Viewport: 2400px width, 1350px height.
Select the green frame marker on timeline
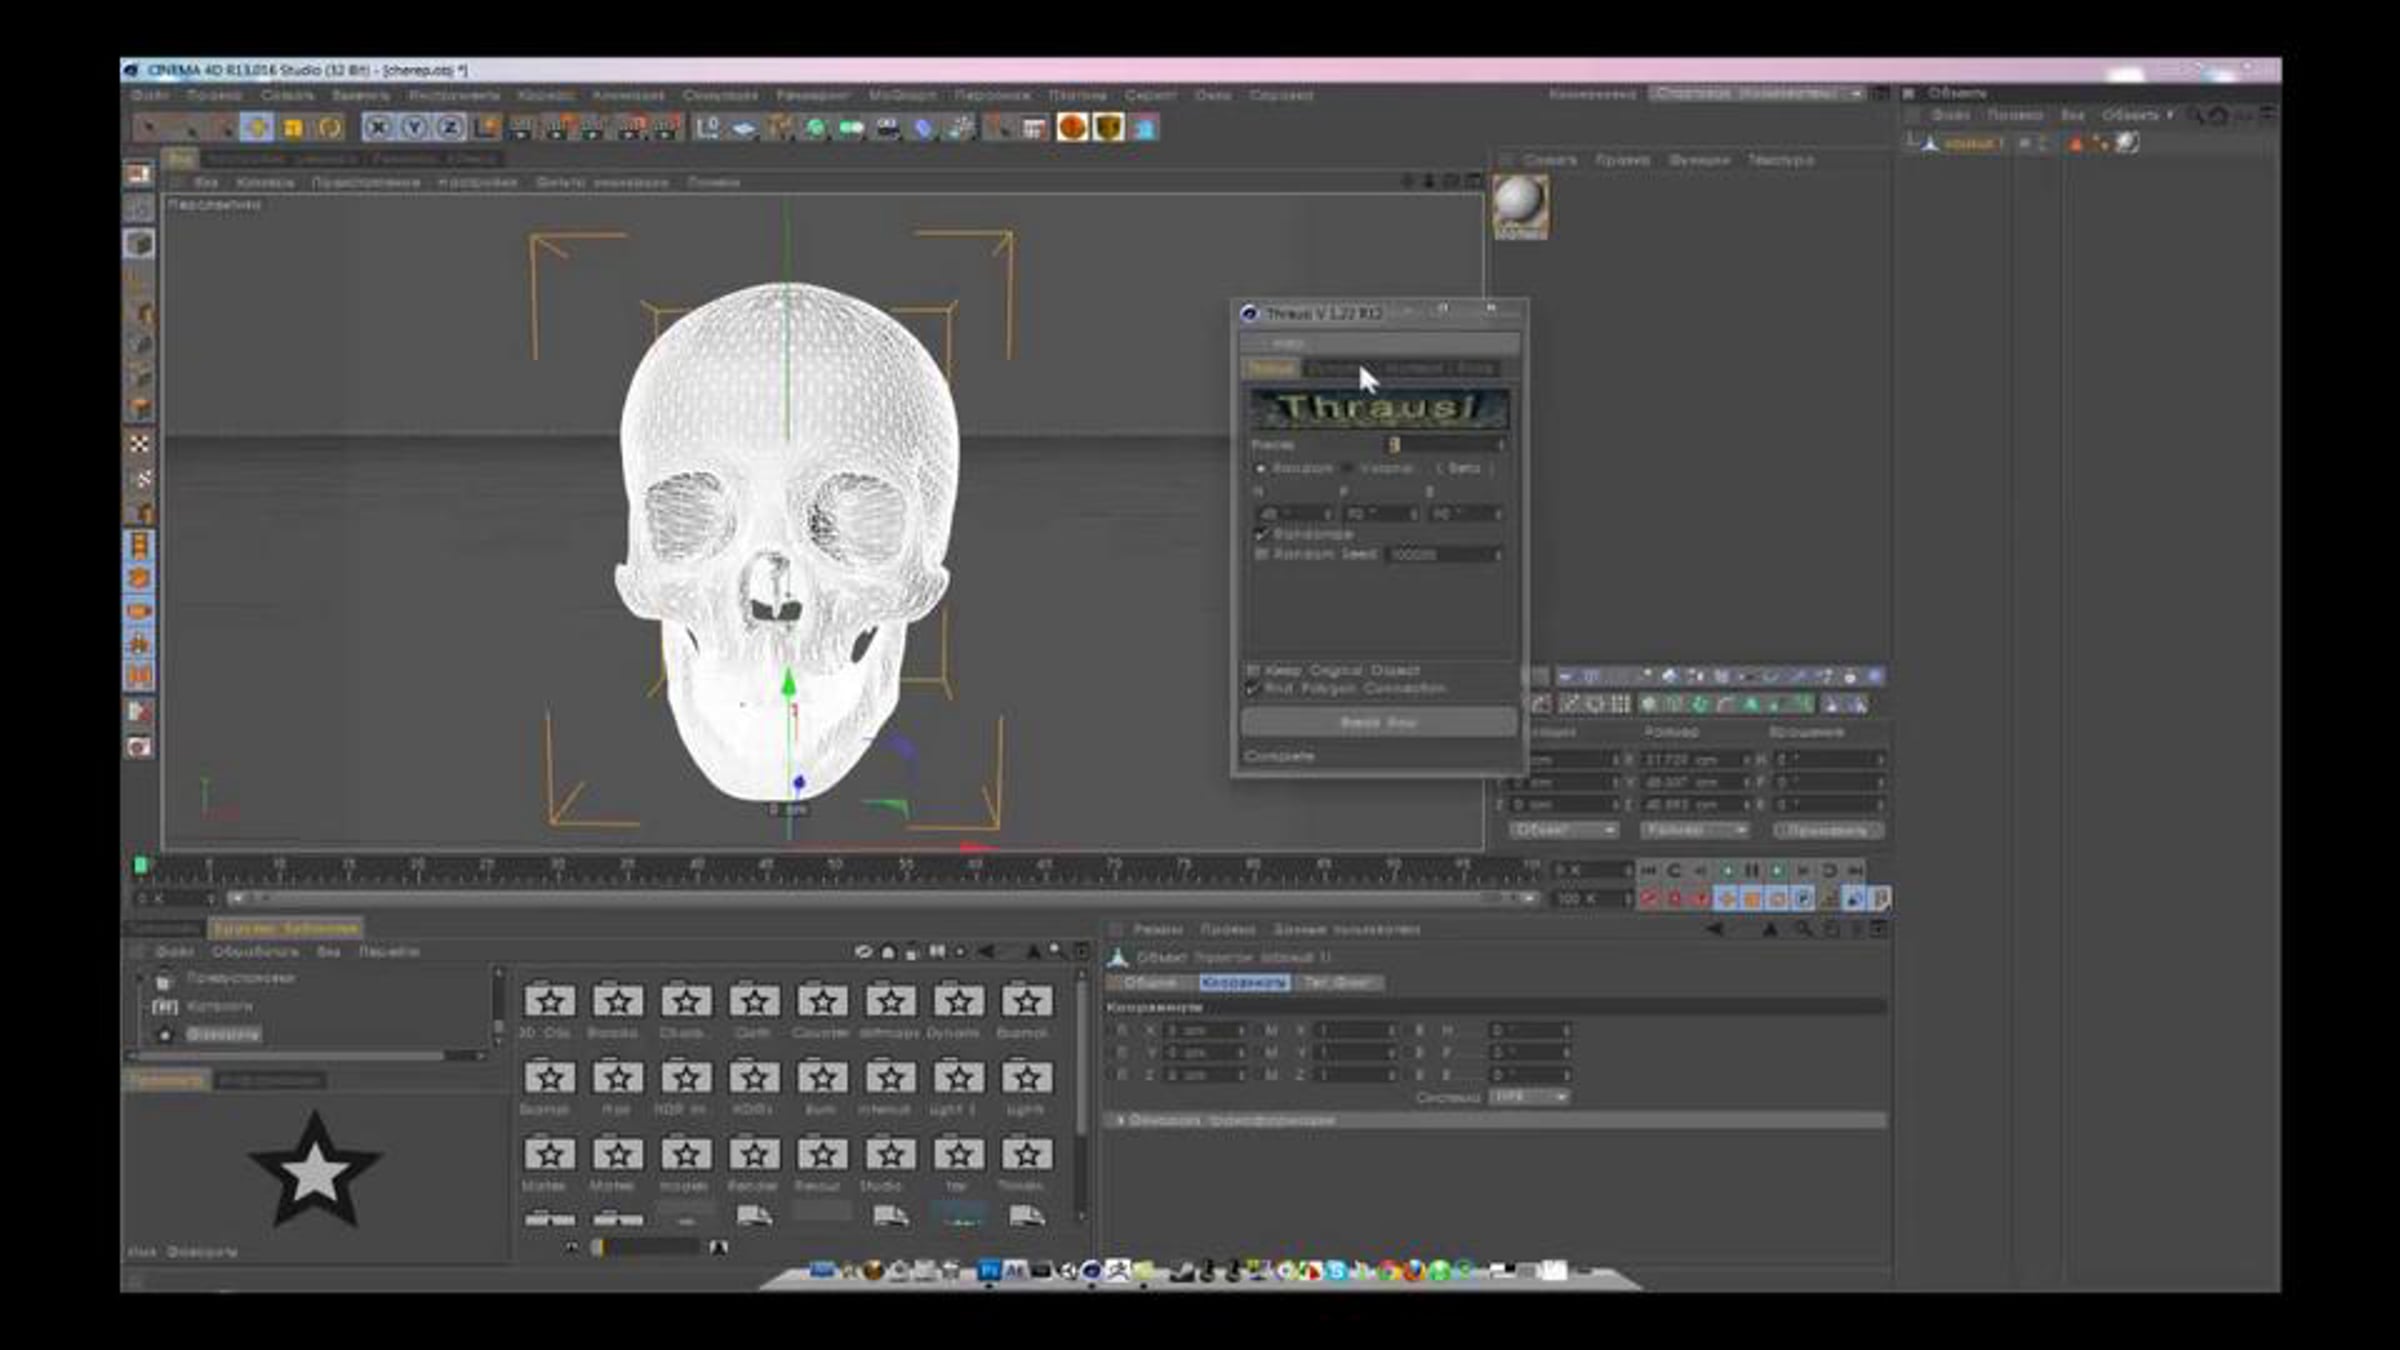point(141,865)
